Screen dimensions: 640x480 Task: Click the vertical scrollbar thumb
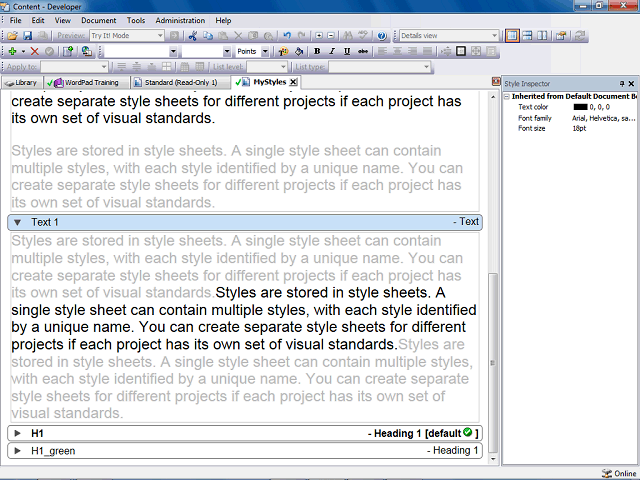point(493,362)
